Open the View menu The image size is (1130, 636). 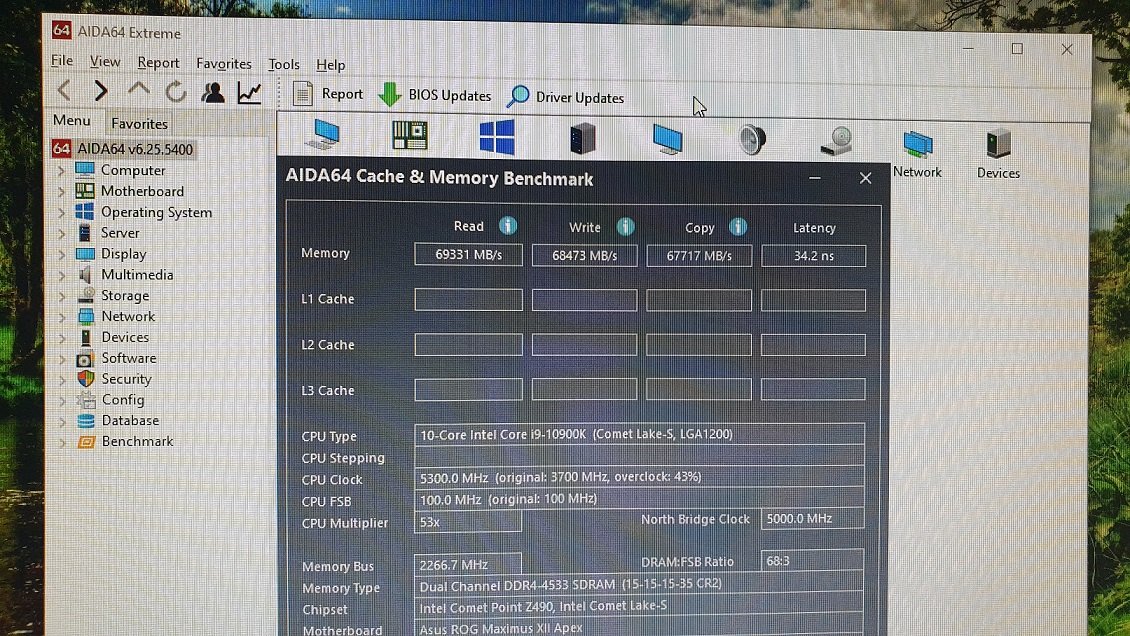(x=105, y=62)
